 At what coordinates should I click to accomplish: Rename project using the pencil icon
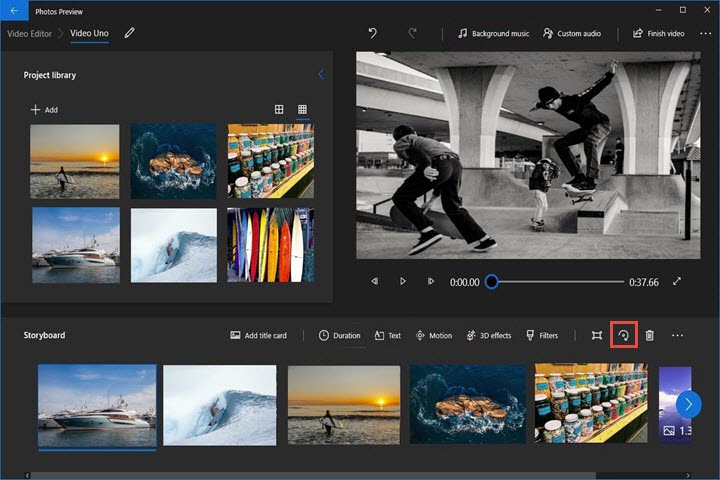130,33
